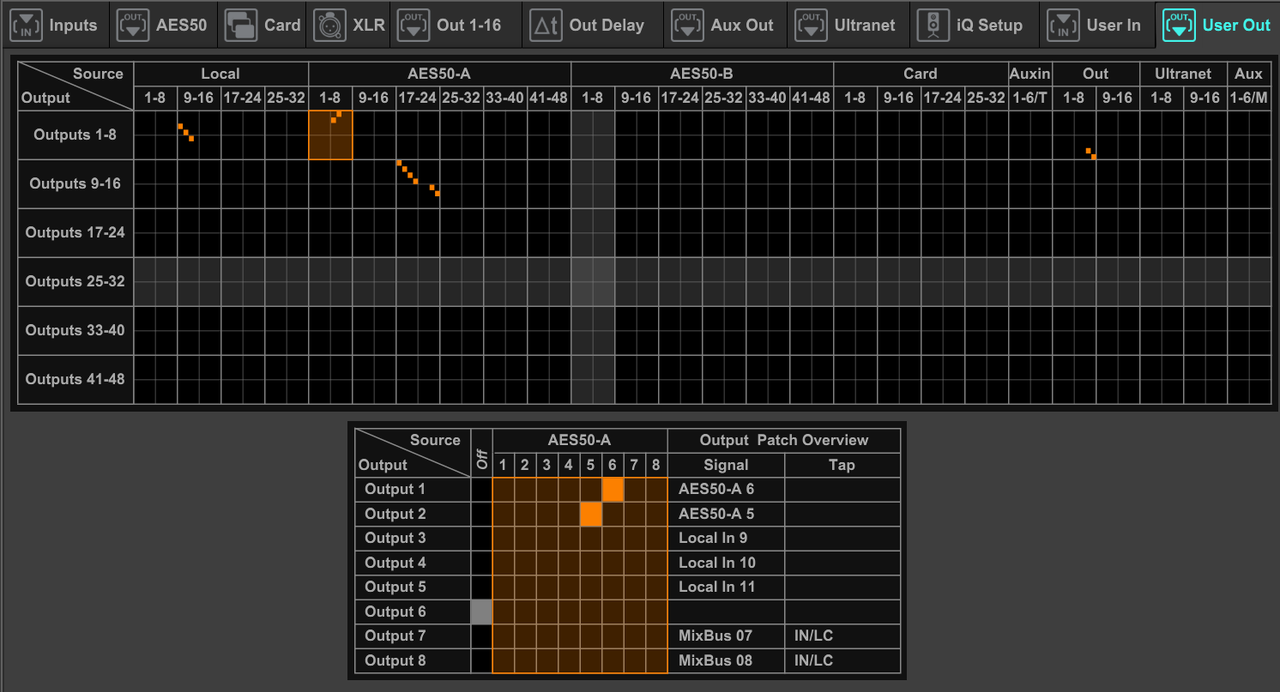
Task: Open the Aux Out tab
Action: click(724, 25)
